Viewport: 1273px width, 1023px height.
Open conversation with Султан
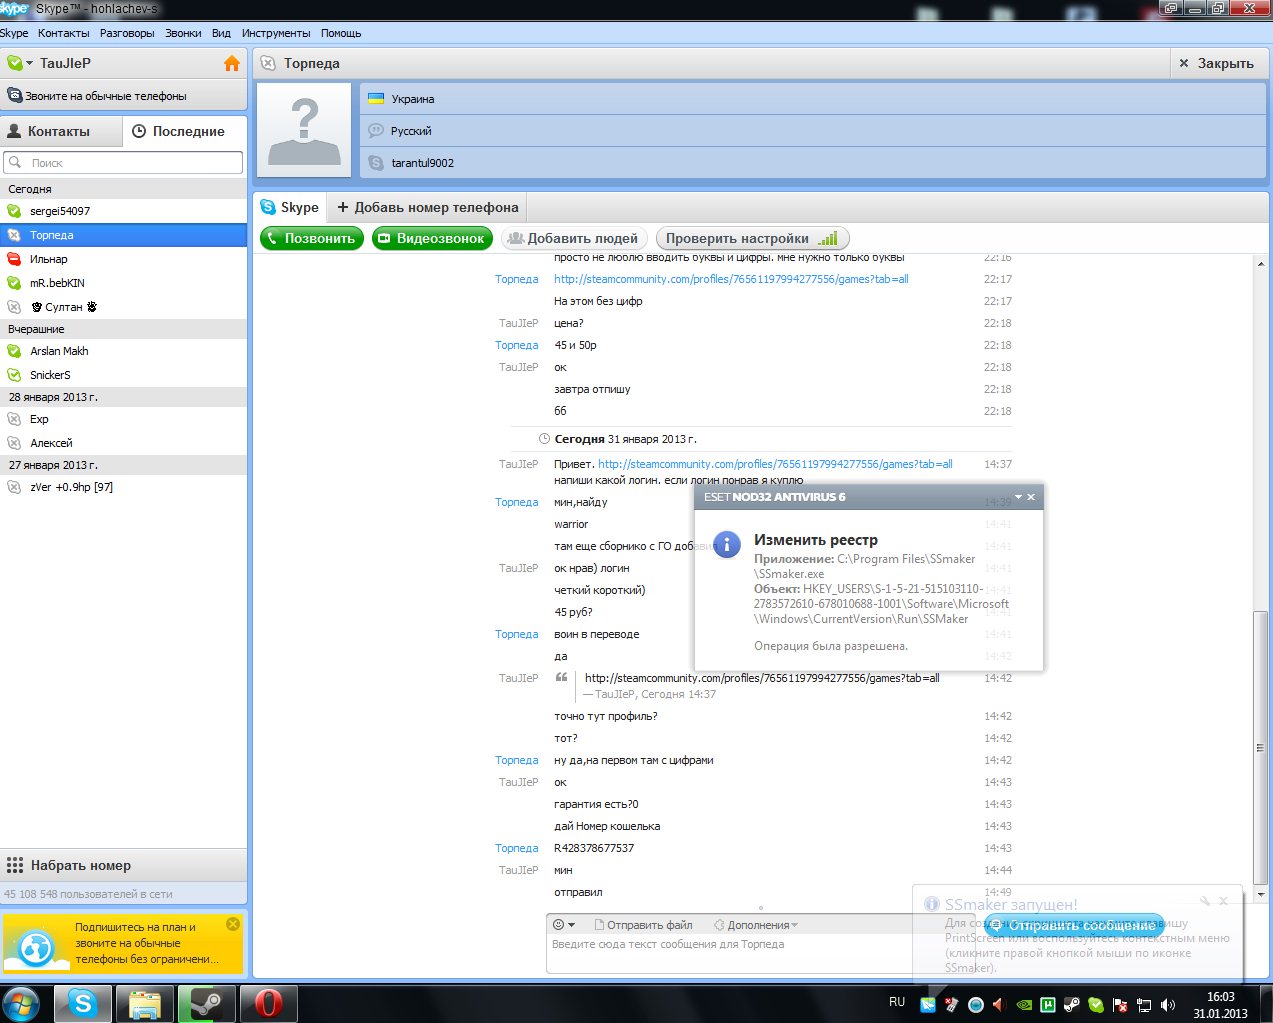pyautogui.click(x=124, y=307)
